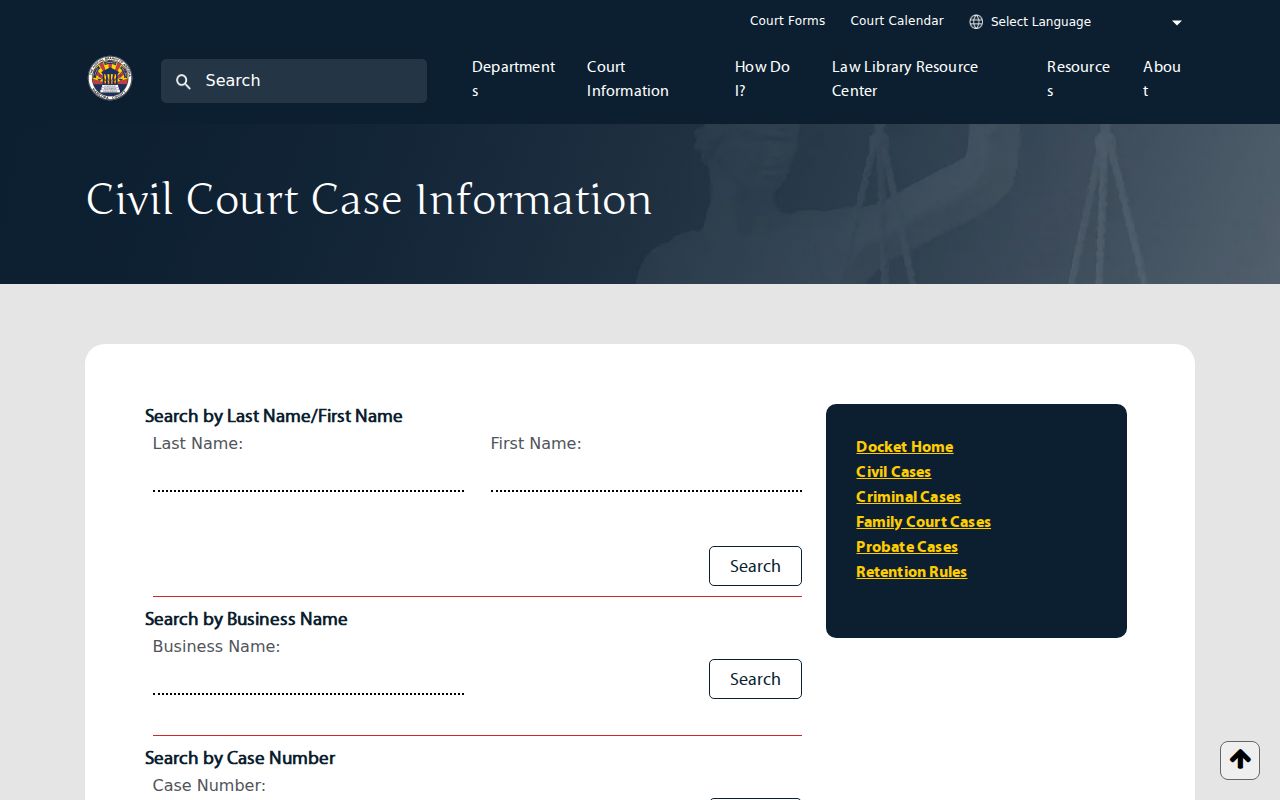
Task: Open the Civil Cases link
Action: point(894,472)
